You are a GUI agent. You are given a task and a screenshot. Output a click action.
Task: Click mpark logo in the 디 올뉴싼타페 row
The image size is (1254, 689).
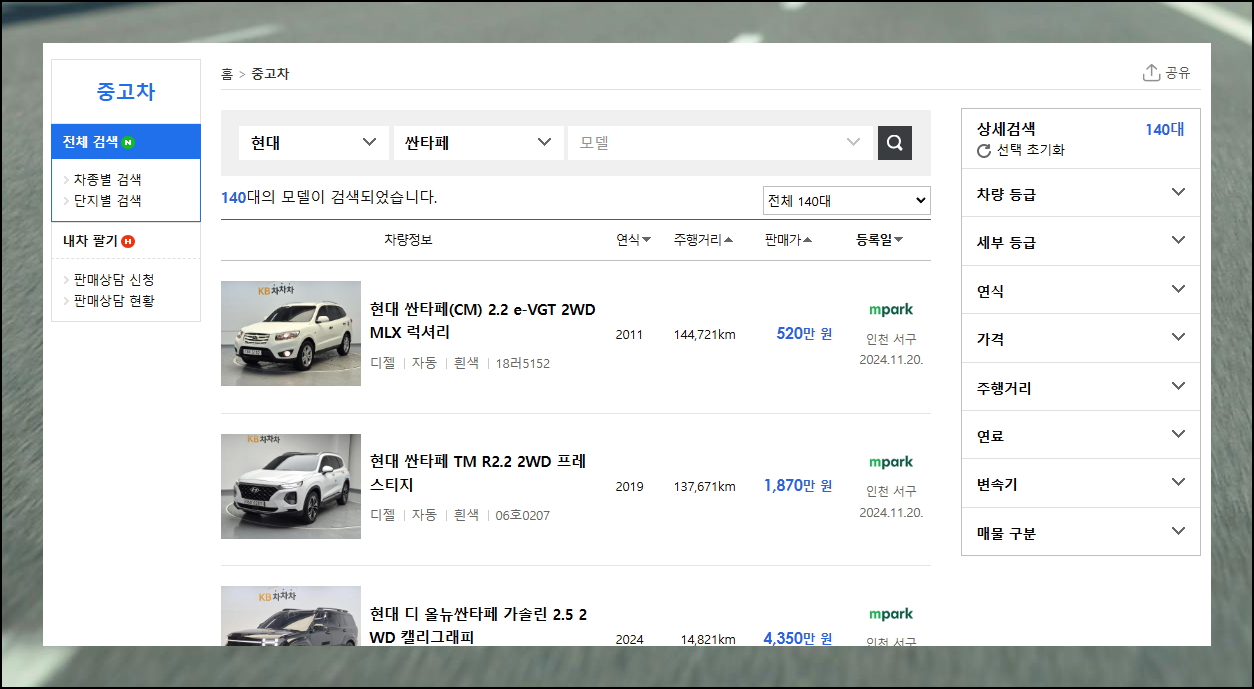point(891,614)
